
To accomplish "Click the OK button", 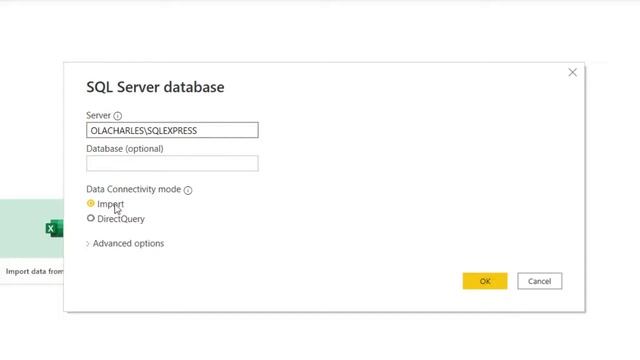I will click(x=485, y=281).
